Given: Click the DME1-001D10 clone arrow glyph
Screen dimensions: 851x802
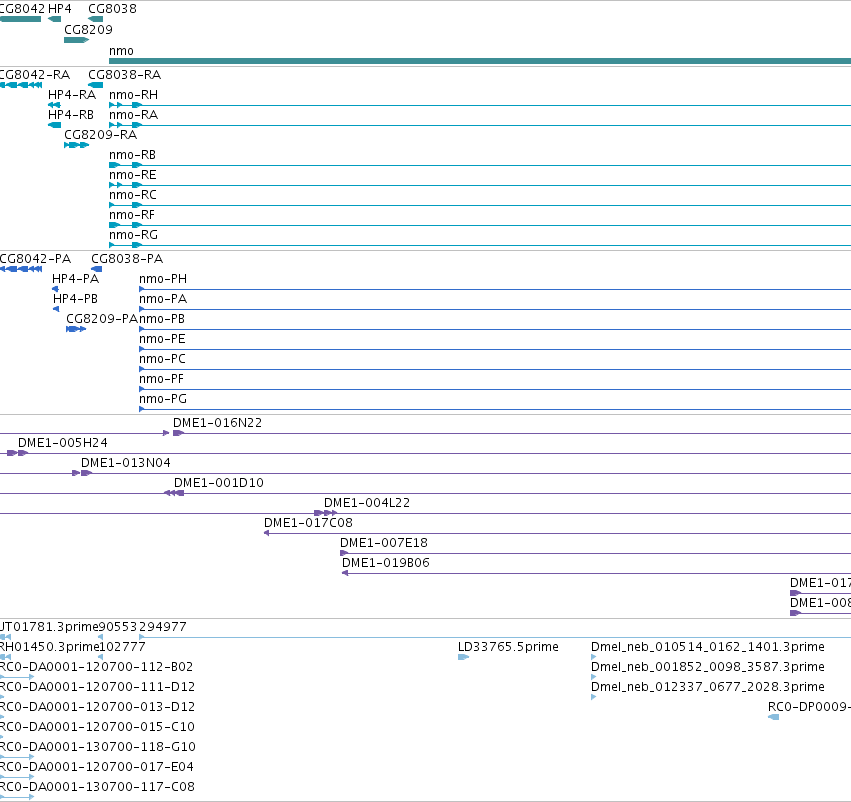Looking at the screenshot, I should click(x=174, y=493).
